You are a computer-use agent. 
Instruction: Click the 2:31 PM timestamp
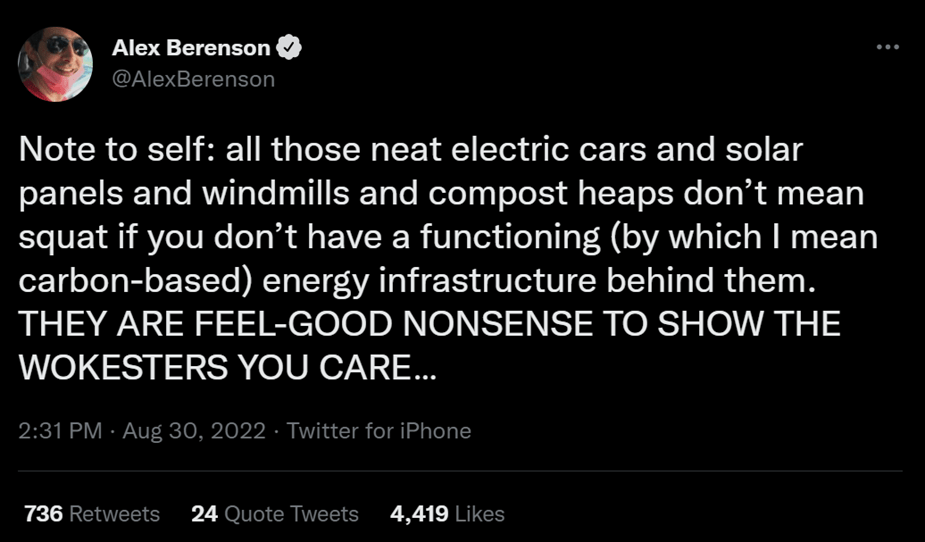click(62, 431)
